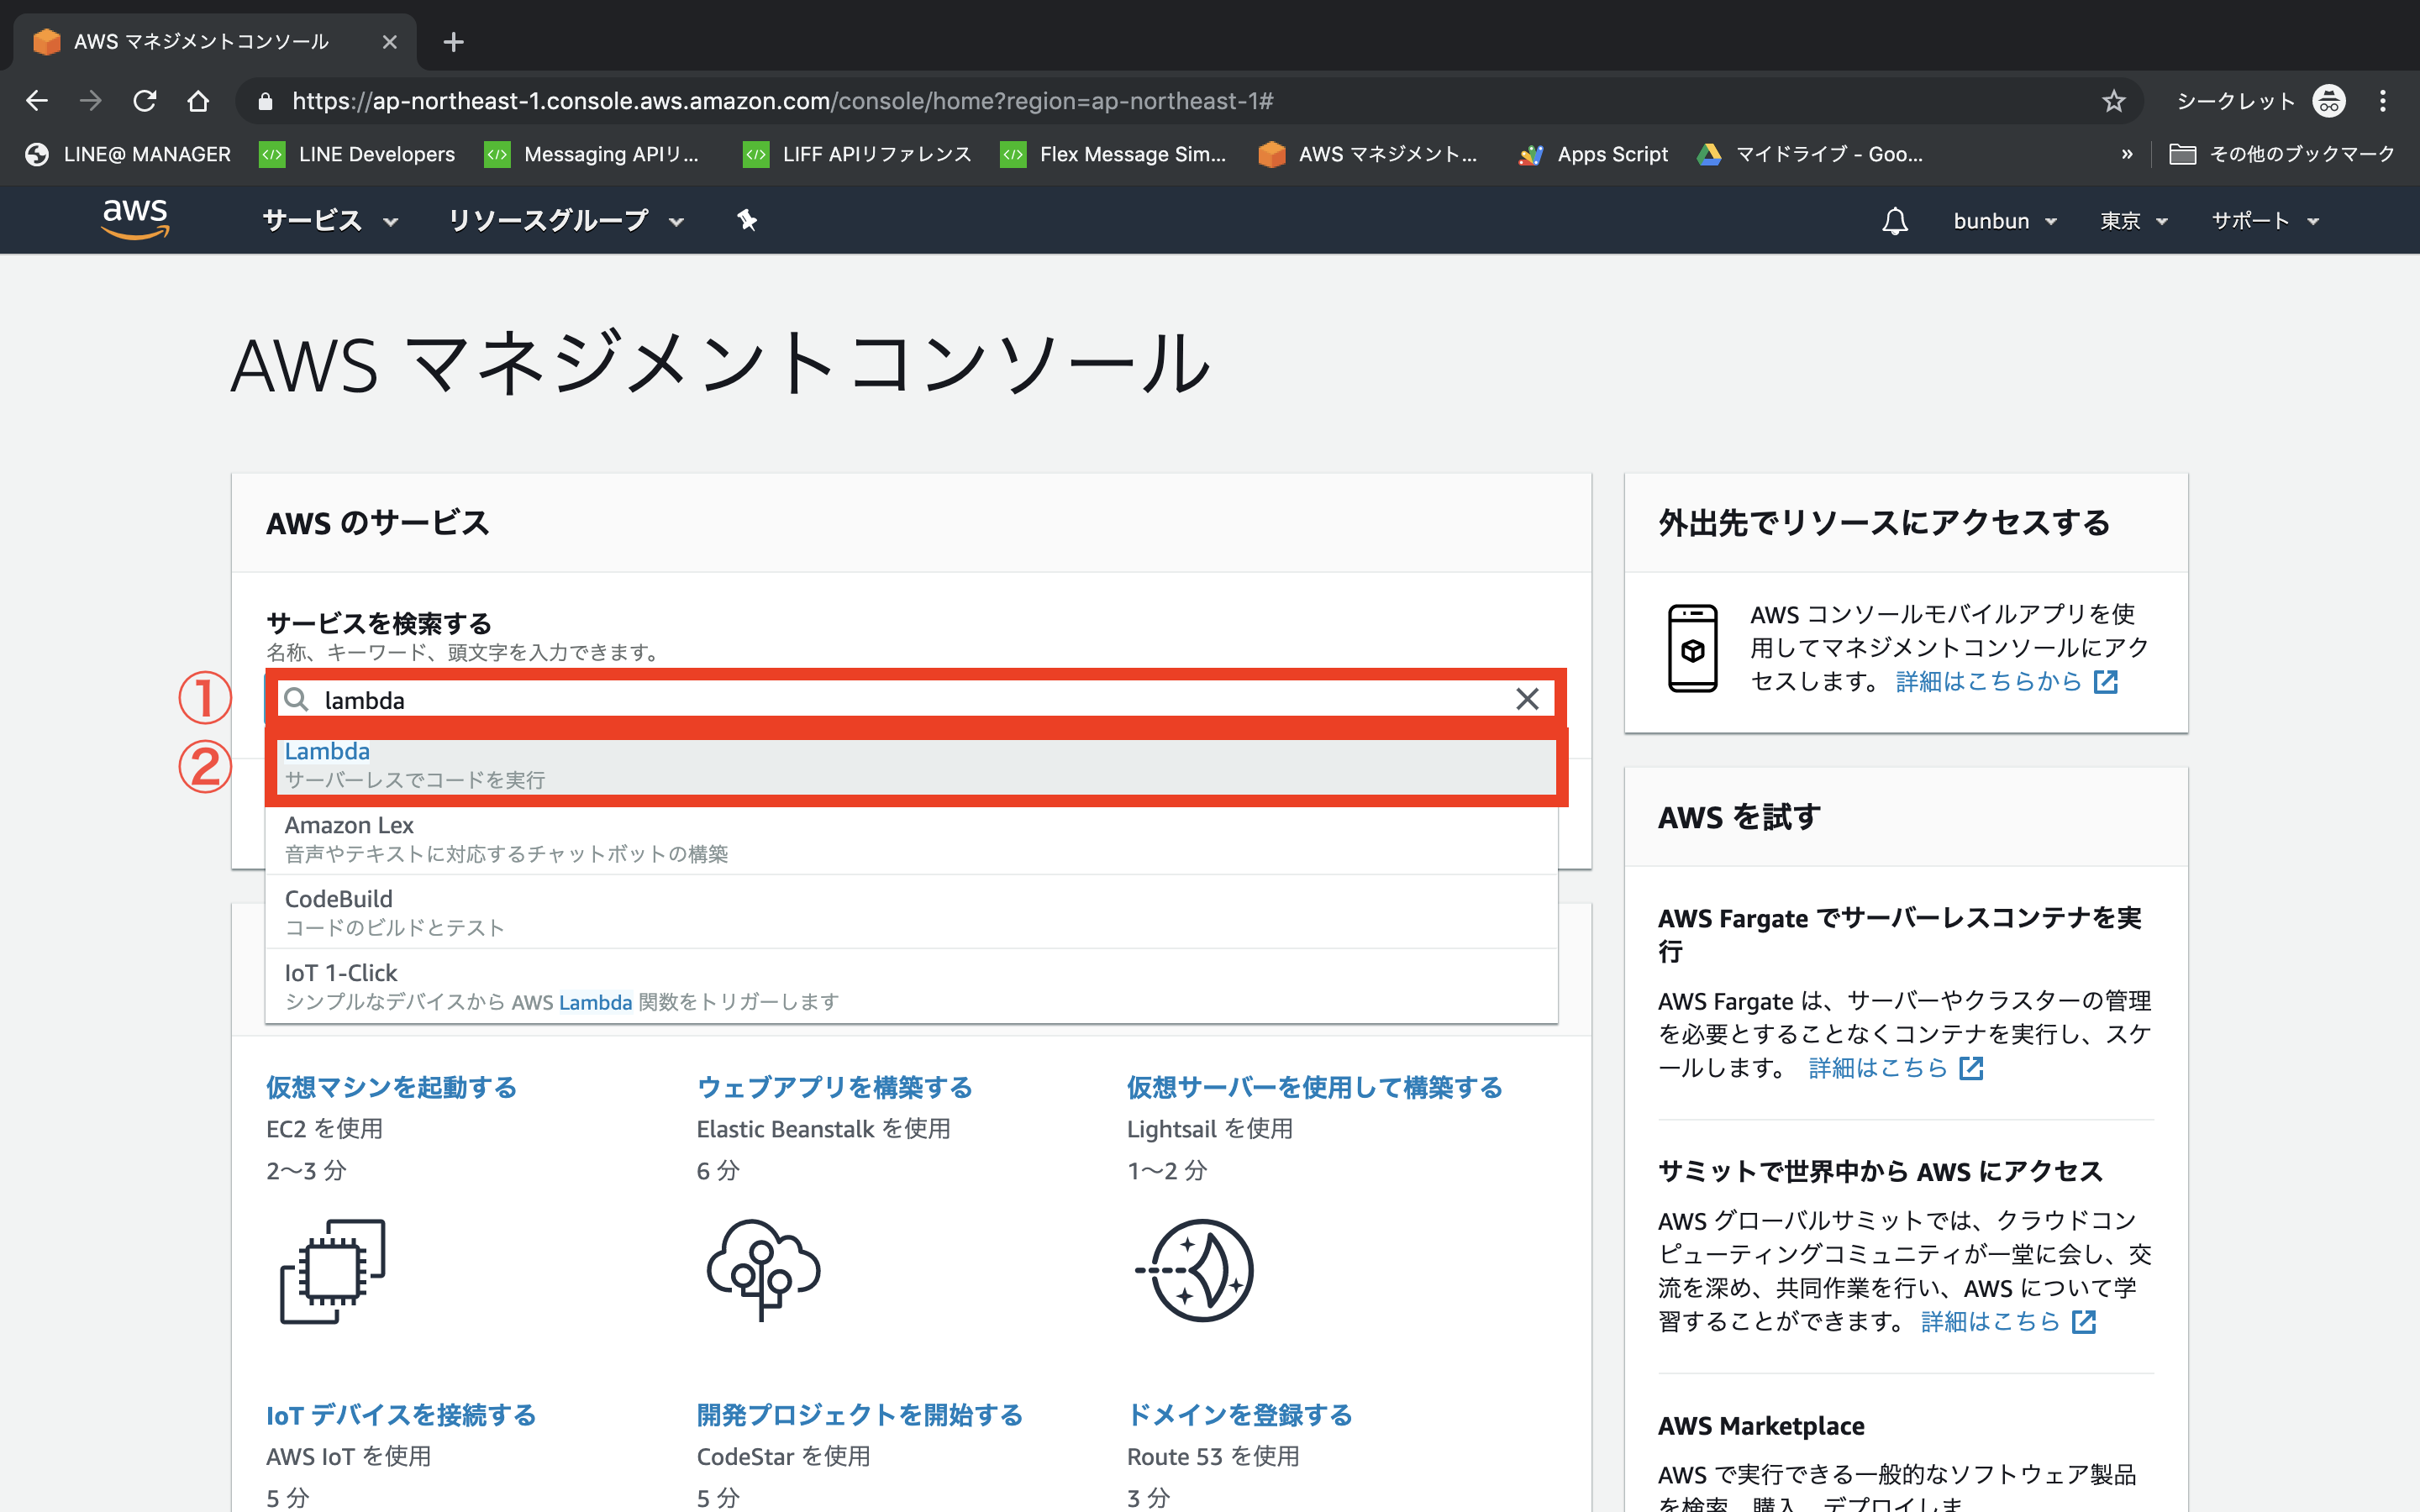The width and height of the screenshot is (2420, 1512).
Task: Open the bunbun account dropdown
Action: 2005,221
